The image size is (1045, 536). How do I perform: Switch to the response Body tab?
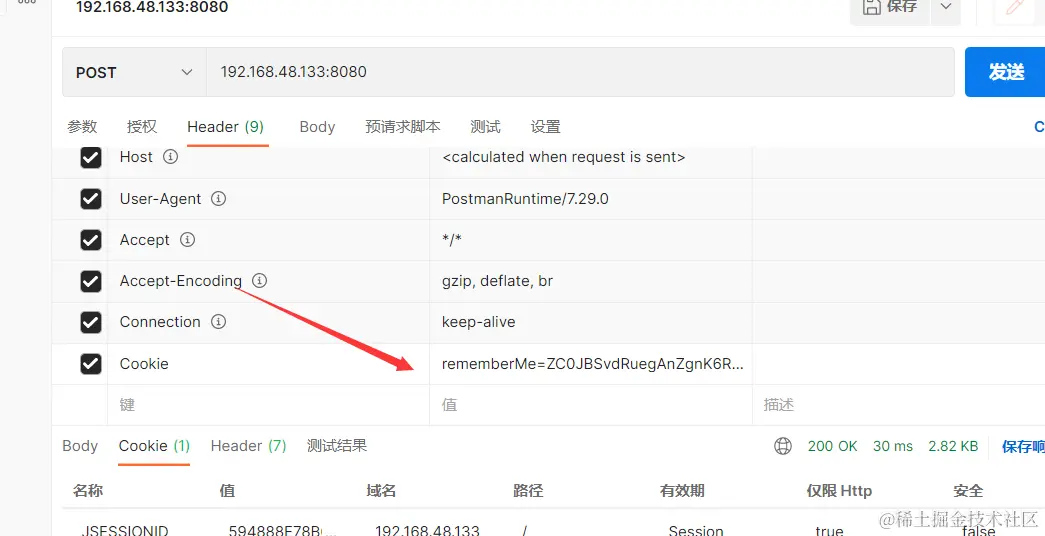(x=80, y=446)
